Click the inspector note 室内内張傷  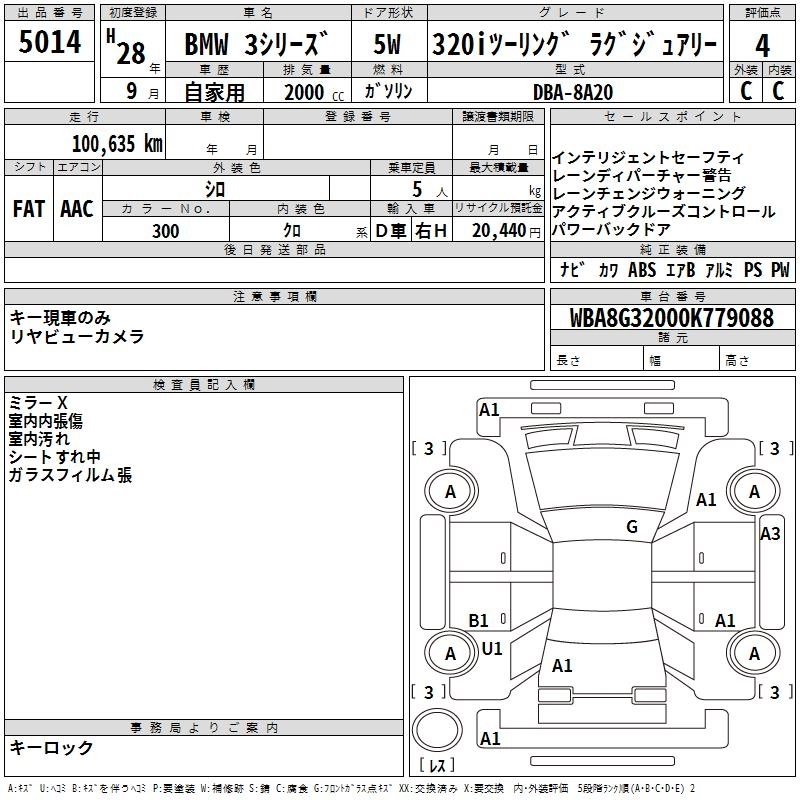[x=45, y=421]
